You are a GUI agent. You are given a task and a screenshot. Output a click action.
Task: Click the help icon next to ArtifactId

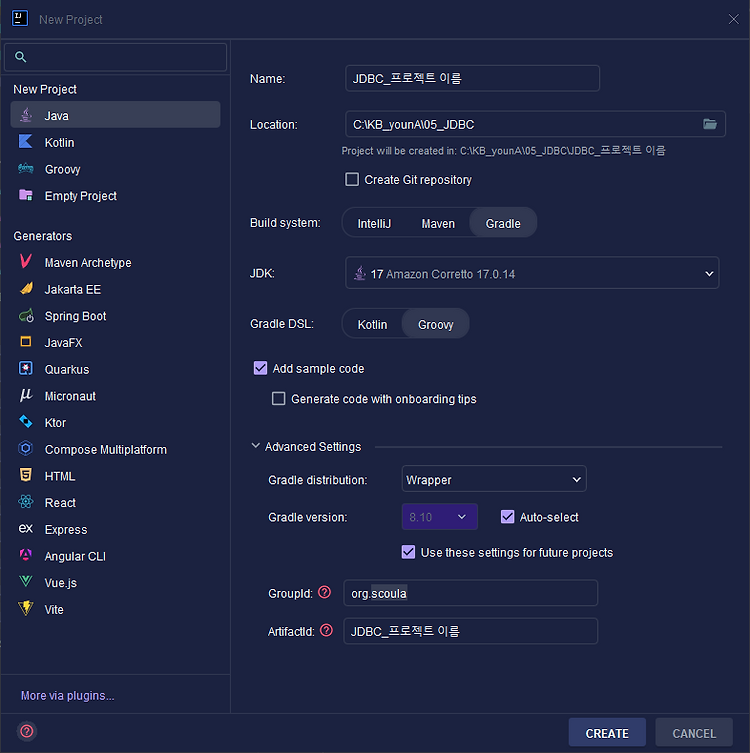326,630
